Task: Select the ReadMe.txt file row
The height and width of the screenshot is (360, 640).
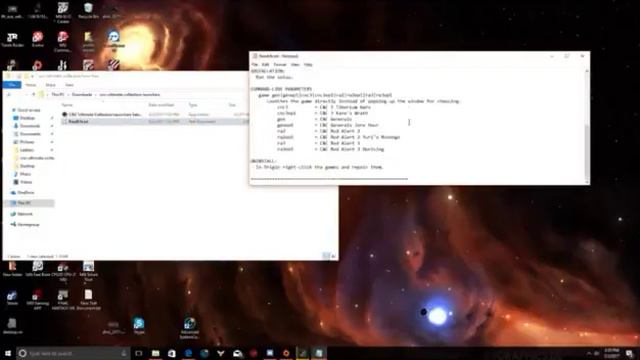Action: (x=155, y=122)
